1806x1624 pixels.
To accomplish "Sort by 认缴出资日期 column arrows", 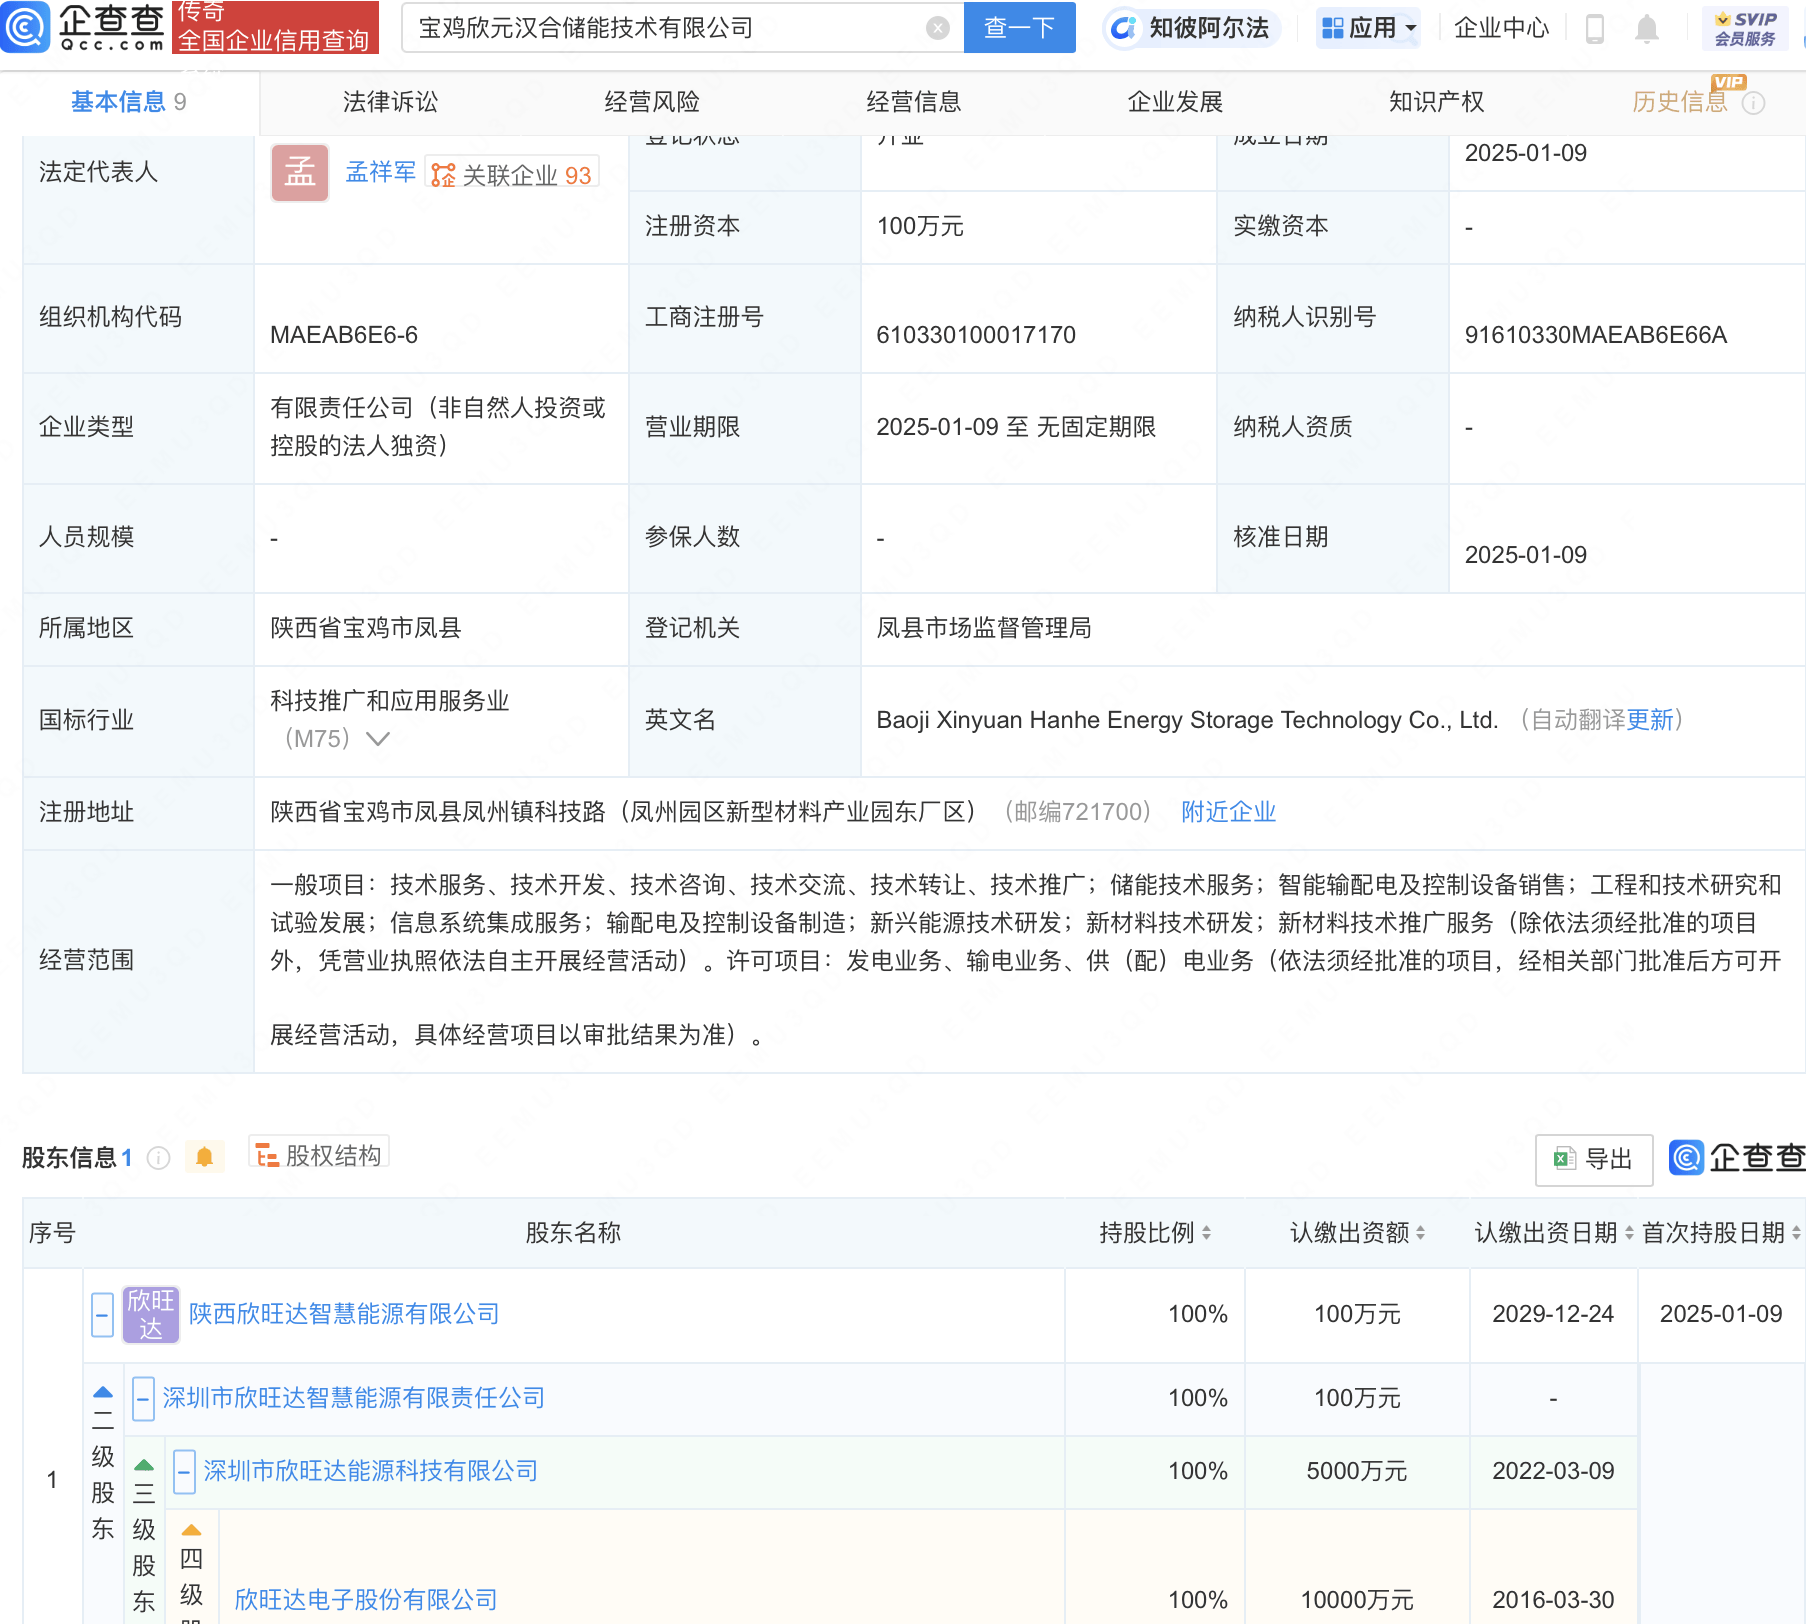I will pos(1629,1233).
